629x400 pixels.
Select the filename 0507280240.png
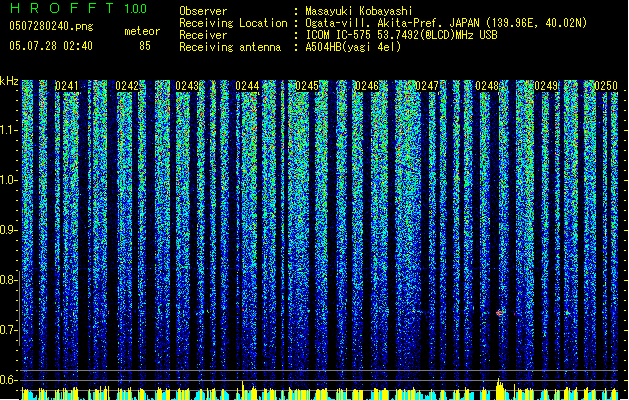point(51,26)
